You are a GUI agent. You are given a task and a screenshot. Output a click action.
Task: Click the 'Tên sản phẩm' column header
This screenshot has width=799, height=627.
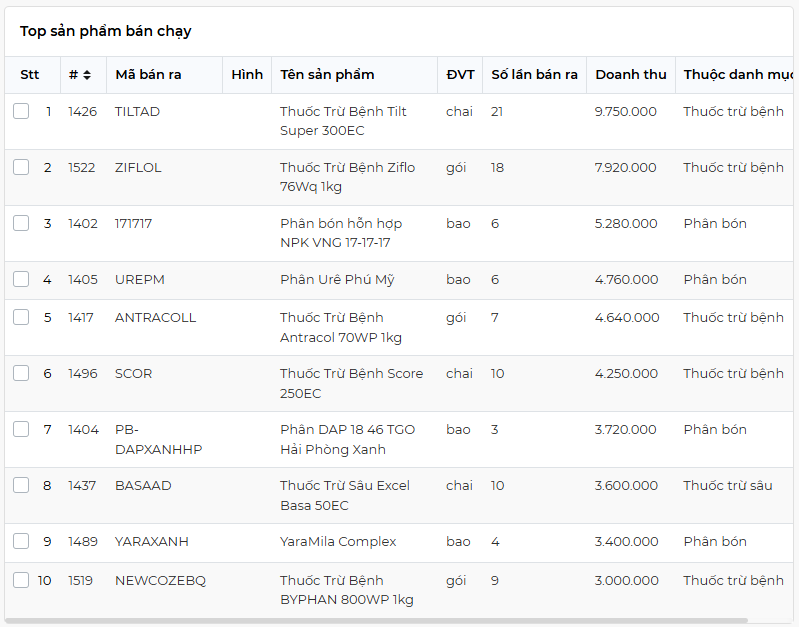[x=327, y=75]
